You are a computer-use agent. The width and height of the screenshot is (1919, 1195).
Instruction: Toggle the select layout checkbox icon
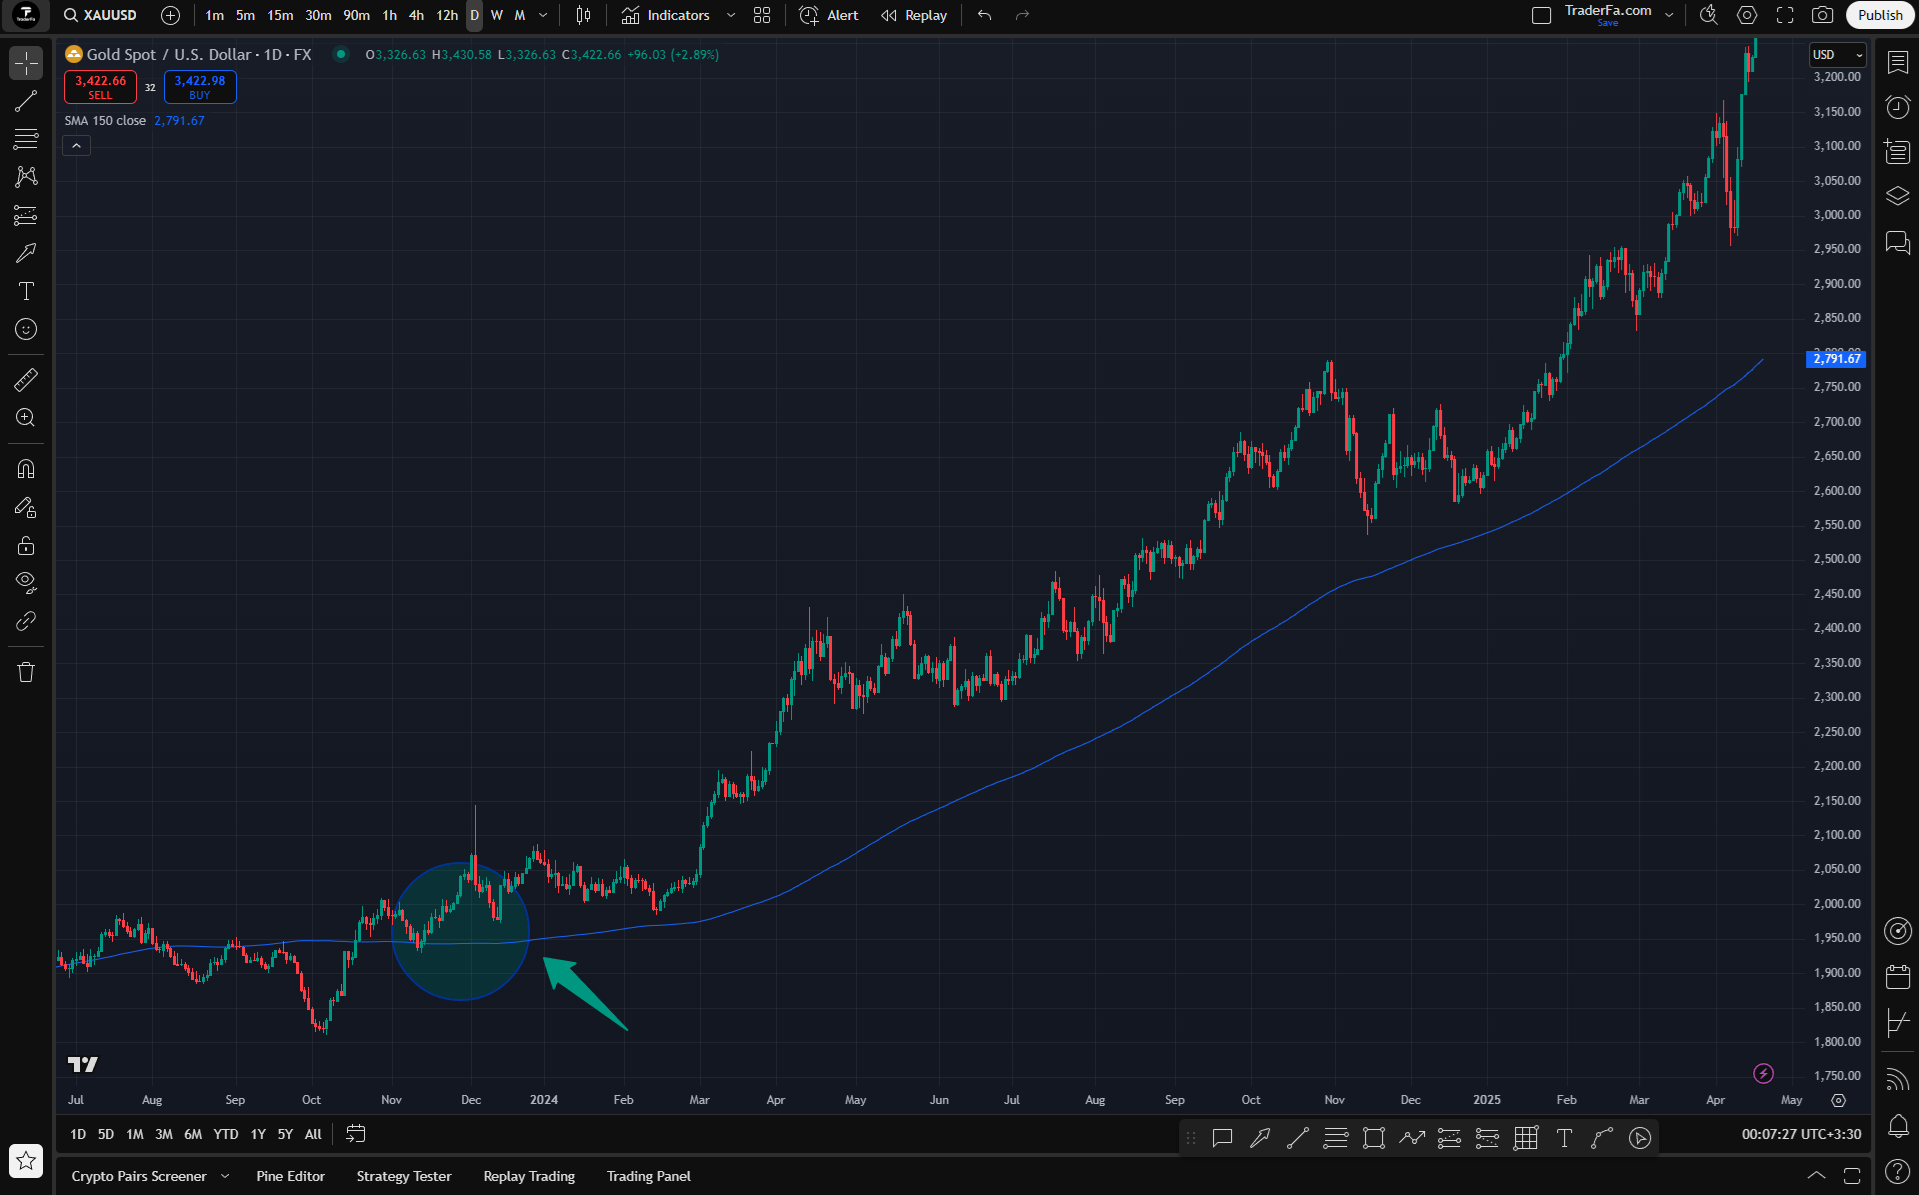click(x=1541, y=15)
